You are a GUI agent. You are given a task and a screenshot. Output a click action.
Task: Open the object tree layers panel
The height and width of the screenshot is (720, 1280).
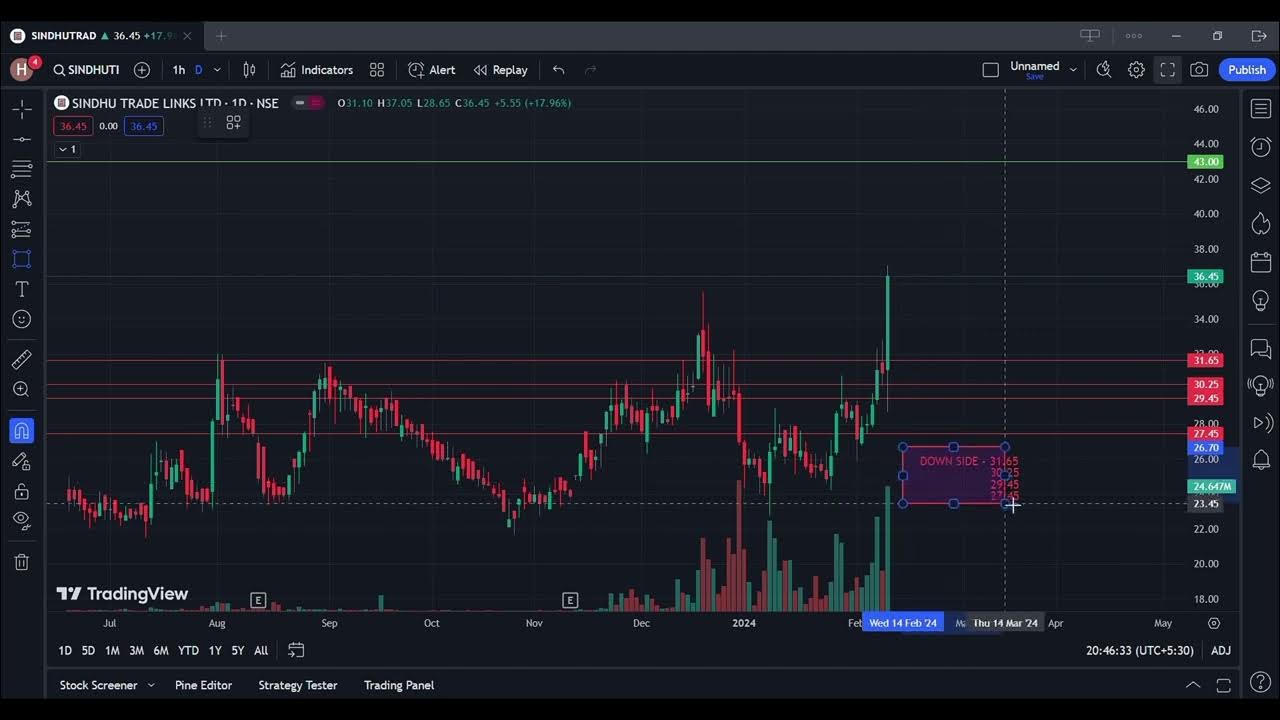[1261, 186]
